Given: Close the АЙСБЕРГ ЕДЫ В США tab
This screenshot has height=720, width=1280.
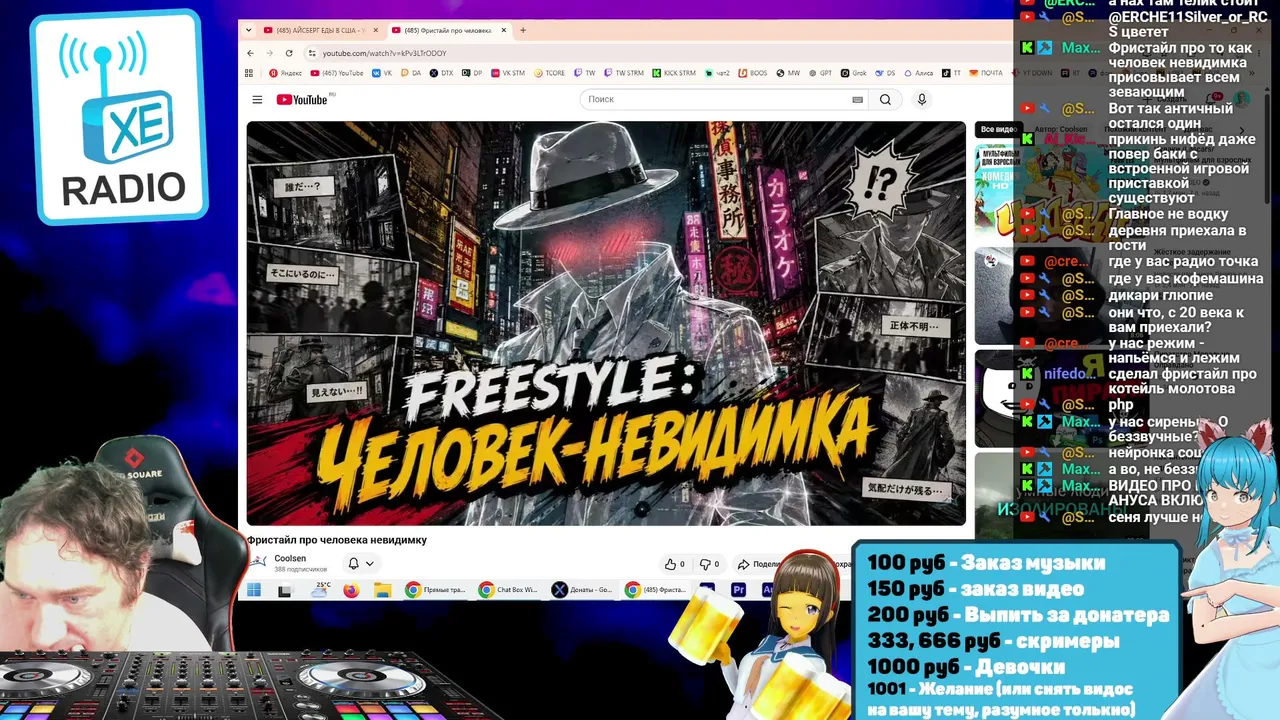Looking at the screenshot, I should 376,30.
